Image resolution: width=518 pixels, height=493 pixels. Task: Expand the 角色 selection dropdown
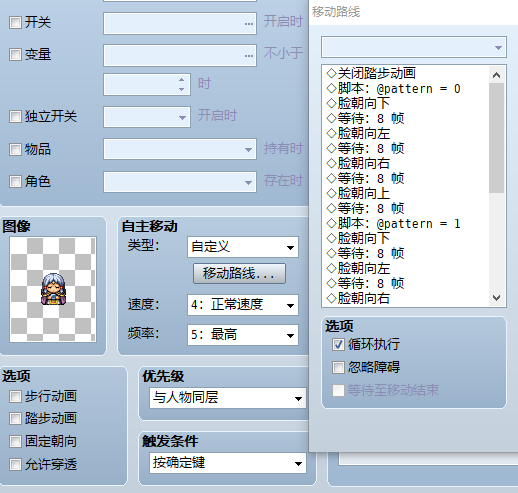[x=180, y=182]
